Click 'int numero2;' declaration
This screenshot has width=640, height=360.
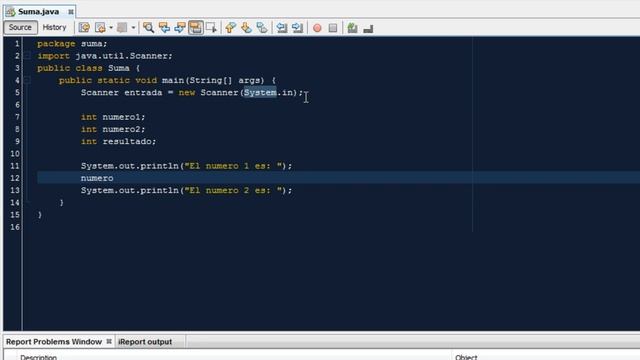coord(113,129)
